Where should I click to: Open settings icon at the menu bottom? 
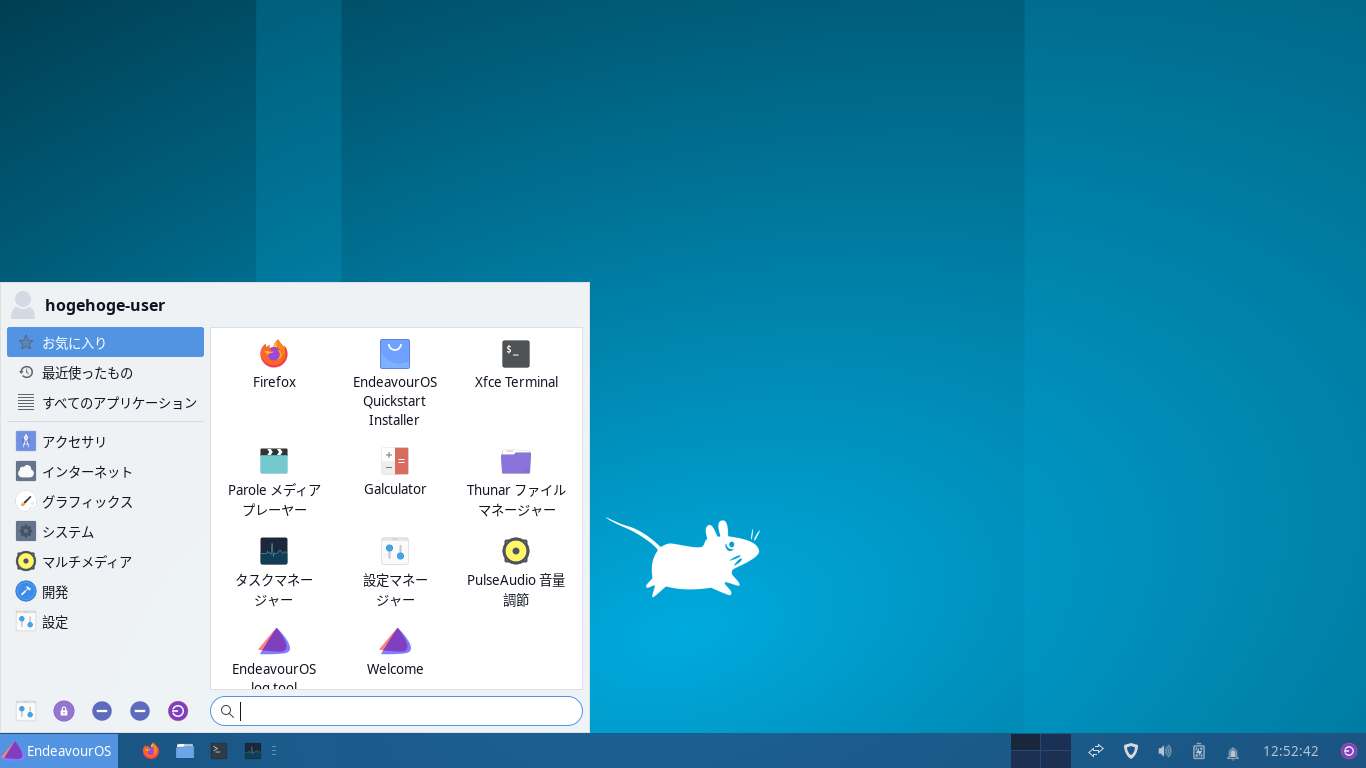26,711
